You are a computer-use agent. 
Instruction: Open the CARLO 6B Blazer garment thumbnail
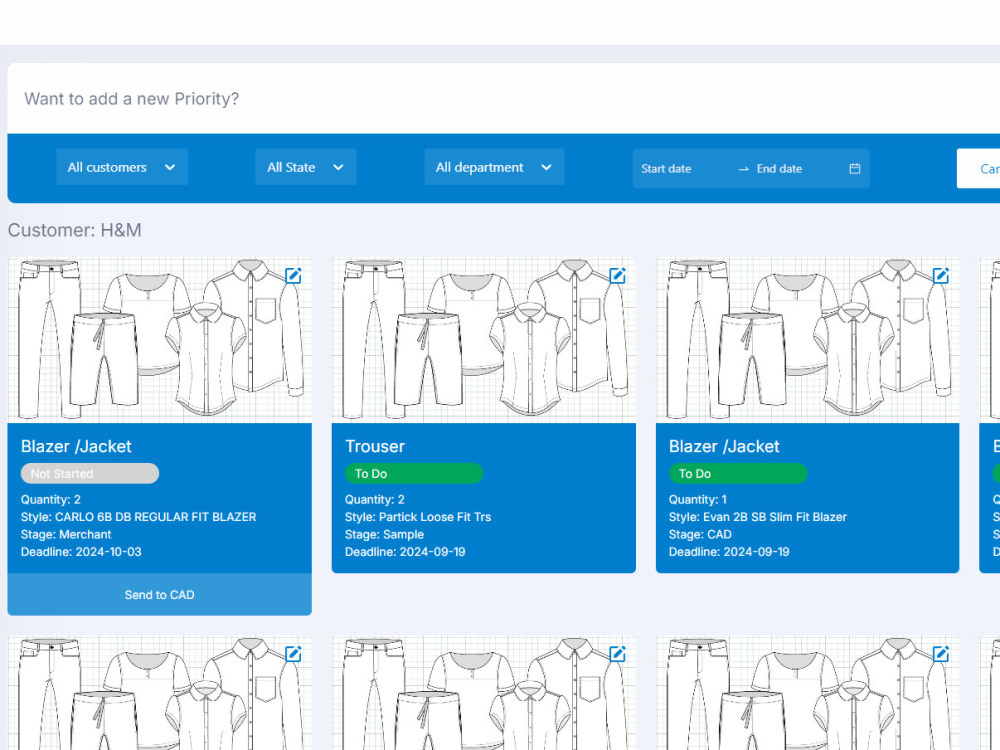(x=159, y=340)
